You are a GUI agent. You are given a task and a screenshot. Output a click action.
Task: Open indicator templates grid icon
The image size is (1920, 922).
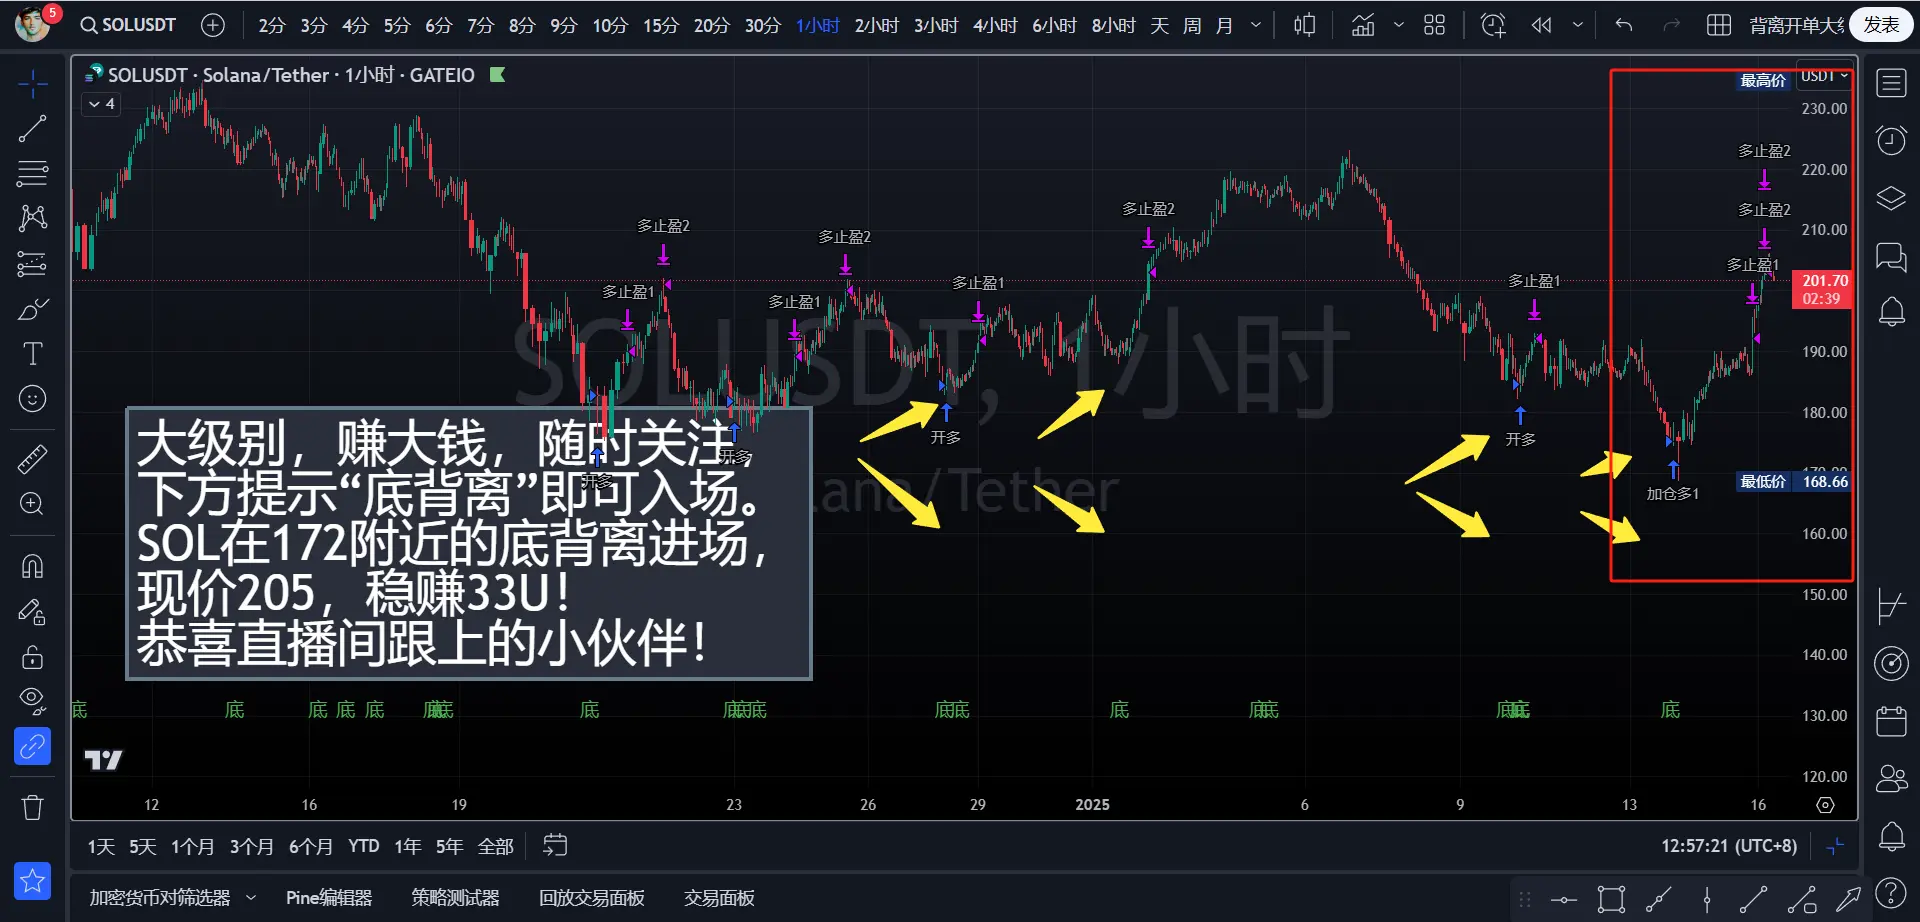(1434, 25)
